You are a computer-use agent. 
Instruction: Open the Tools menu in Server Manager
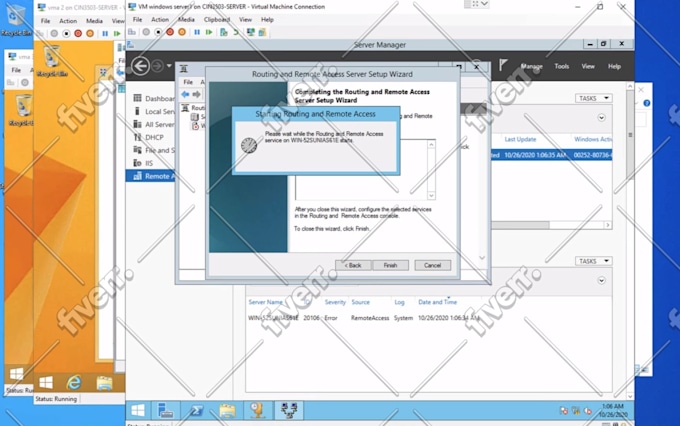562,66
